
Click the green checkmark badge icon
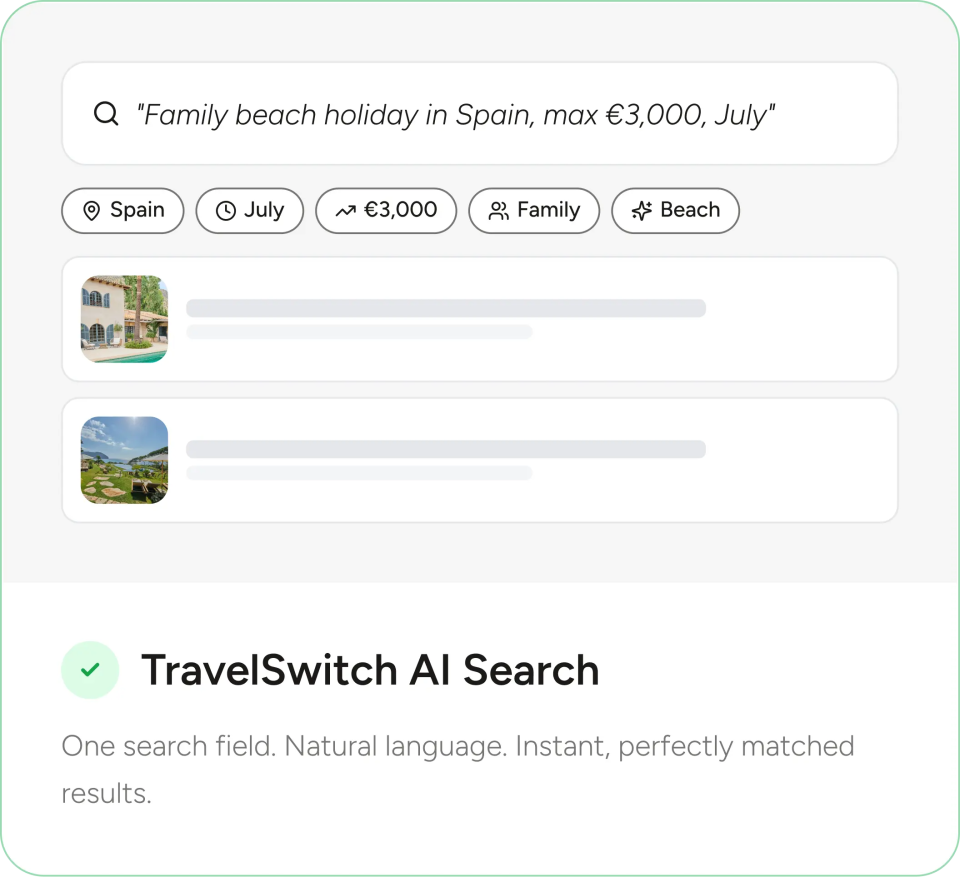coord(90,670)
